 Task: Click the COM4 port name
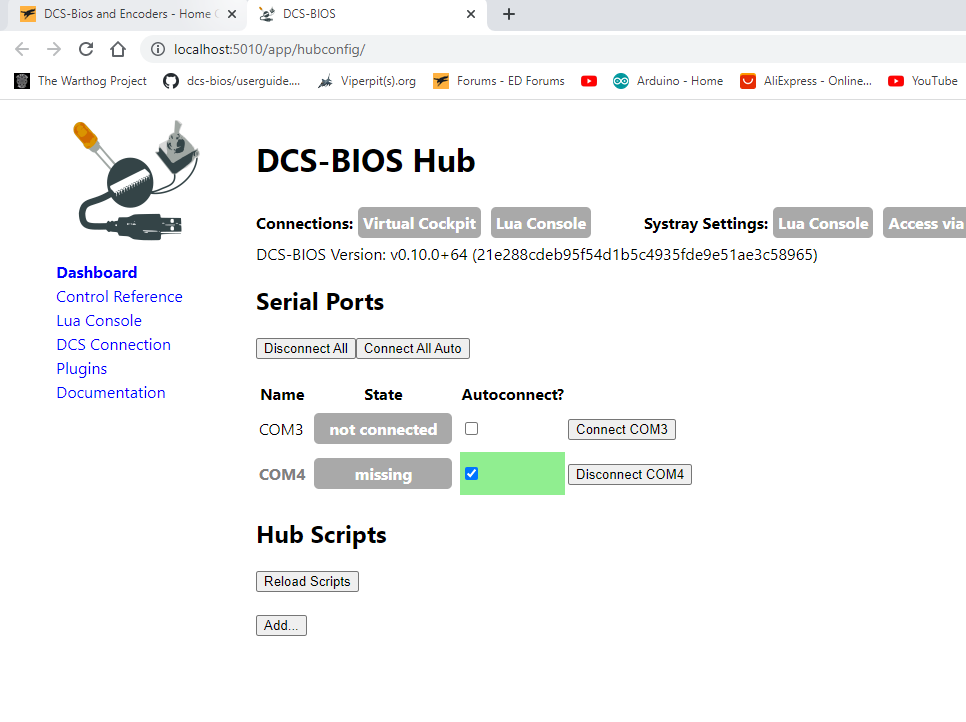(x=282, y=474)
